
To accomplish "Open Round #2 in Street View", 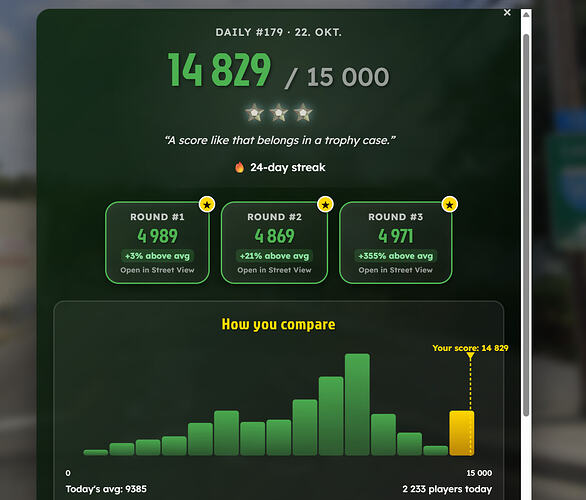I will 274,270.
